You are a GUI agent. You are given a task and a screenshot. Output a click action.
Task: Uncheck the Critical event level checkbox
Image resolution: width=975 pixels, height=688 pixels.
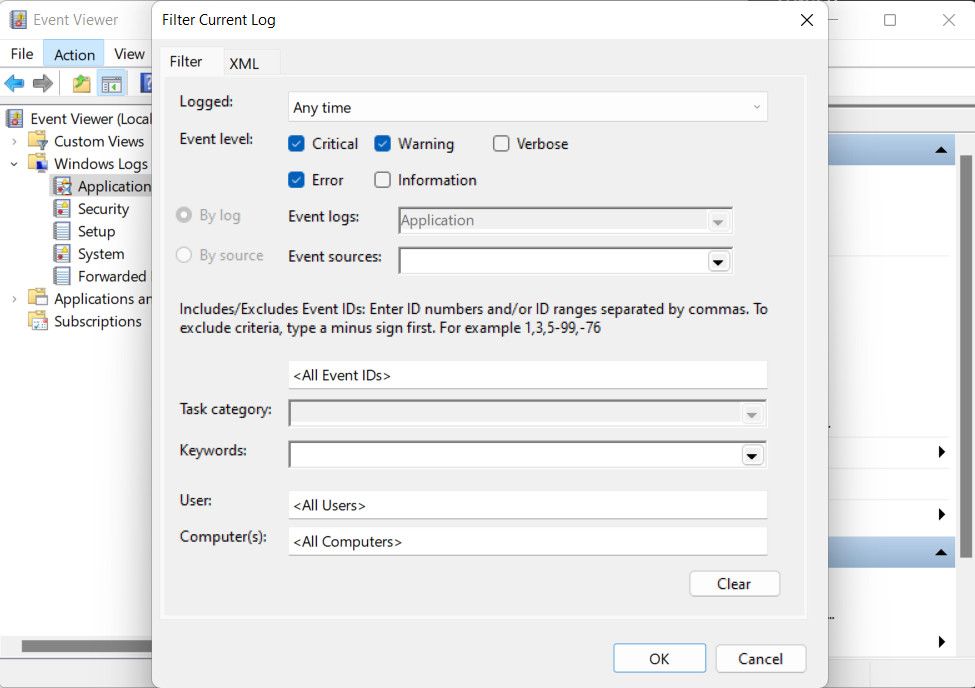pos(296,144)
